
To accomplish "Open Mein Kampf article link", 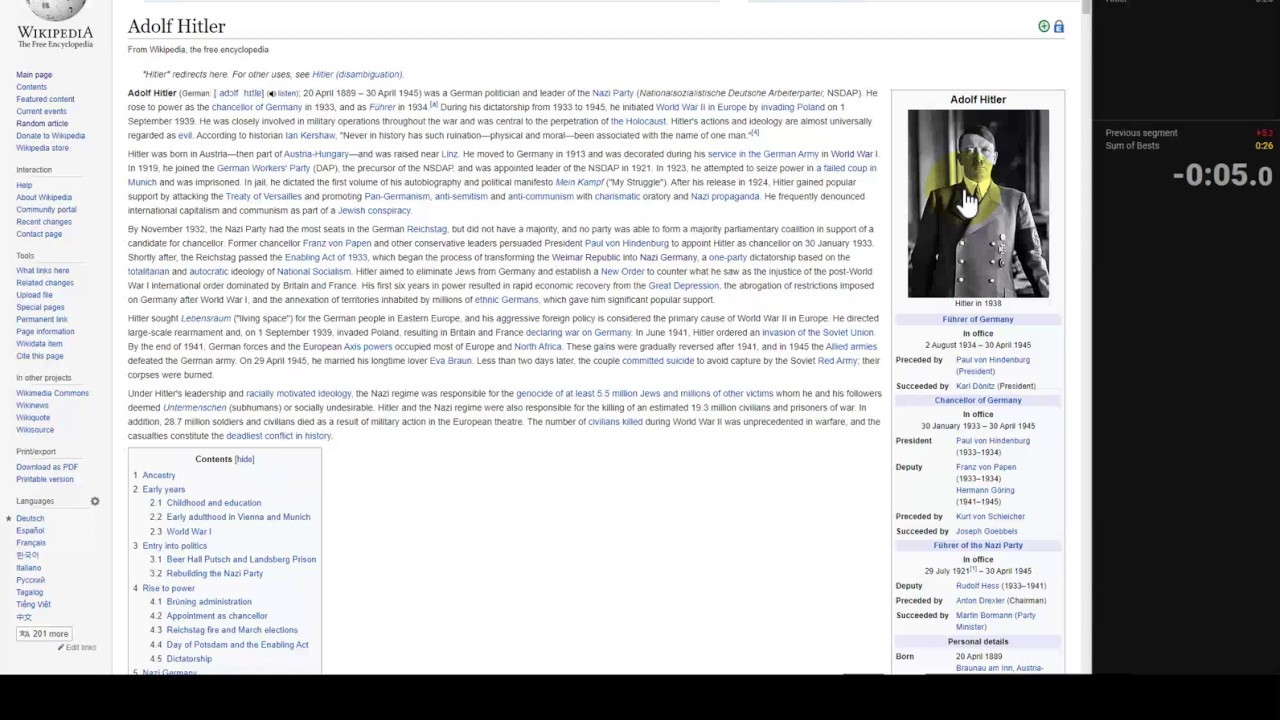I will [580, 182].
